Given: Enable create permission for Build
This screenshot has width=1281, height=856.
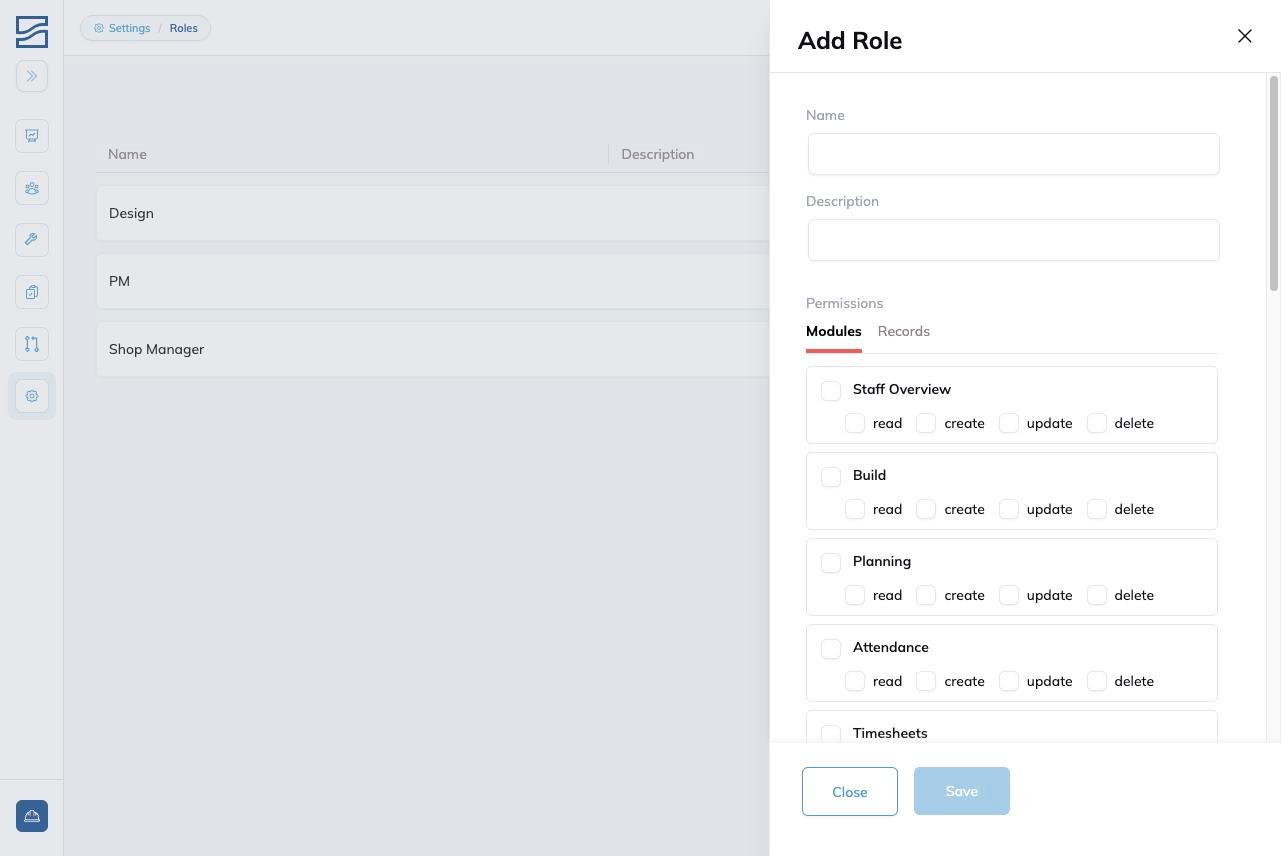Looking at the screenshot, I should 926,509.
